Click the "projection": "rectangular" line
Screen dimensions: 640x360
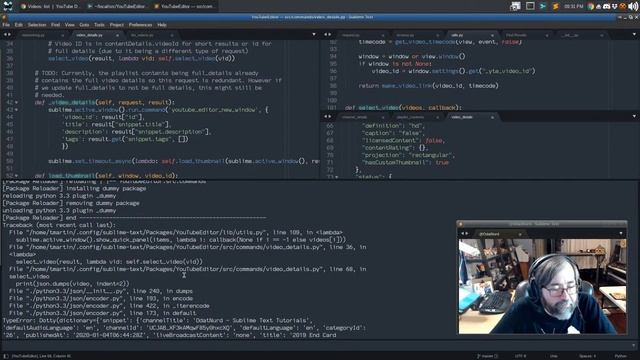tap(408, 155)
